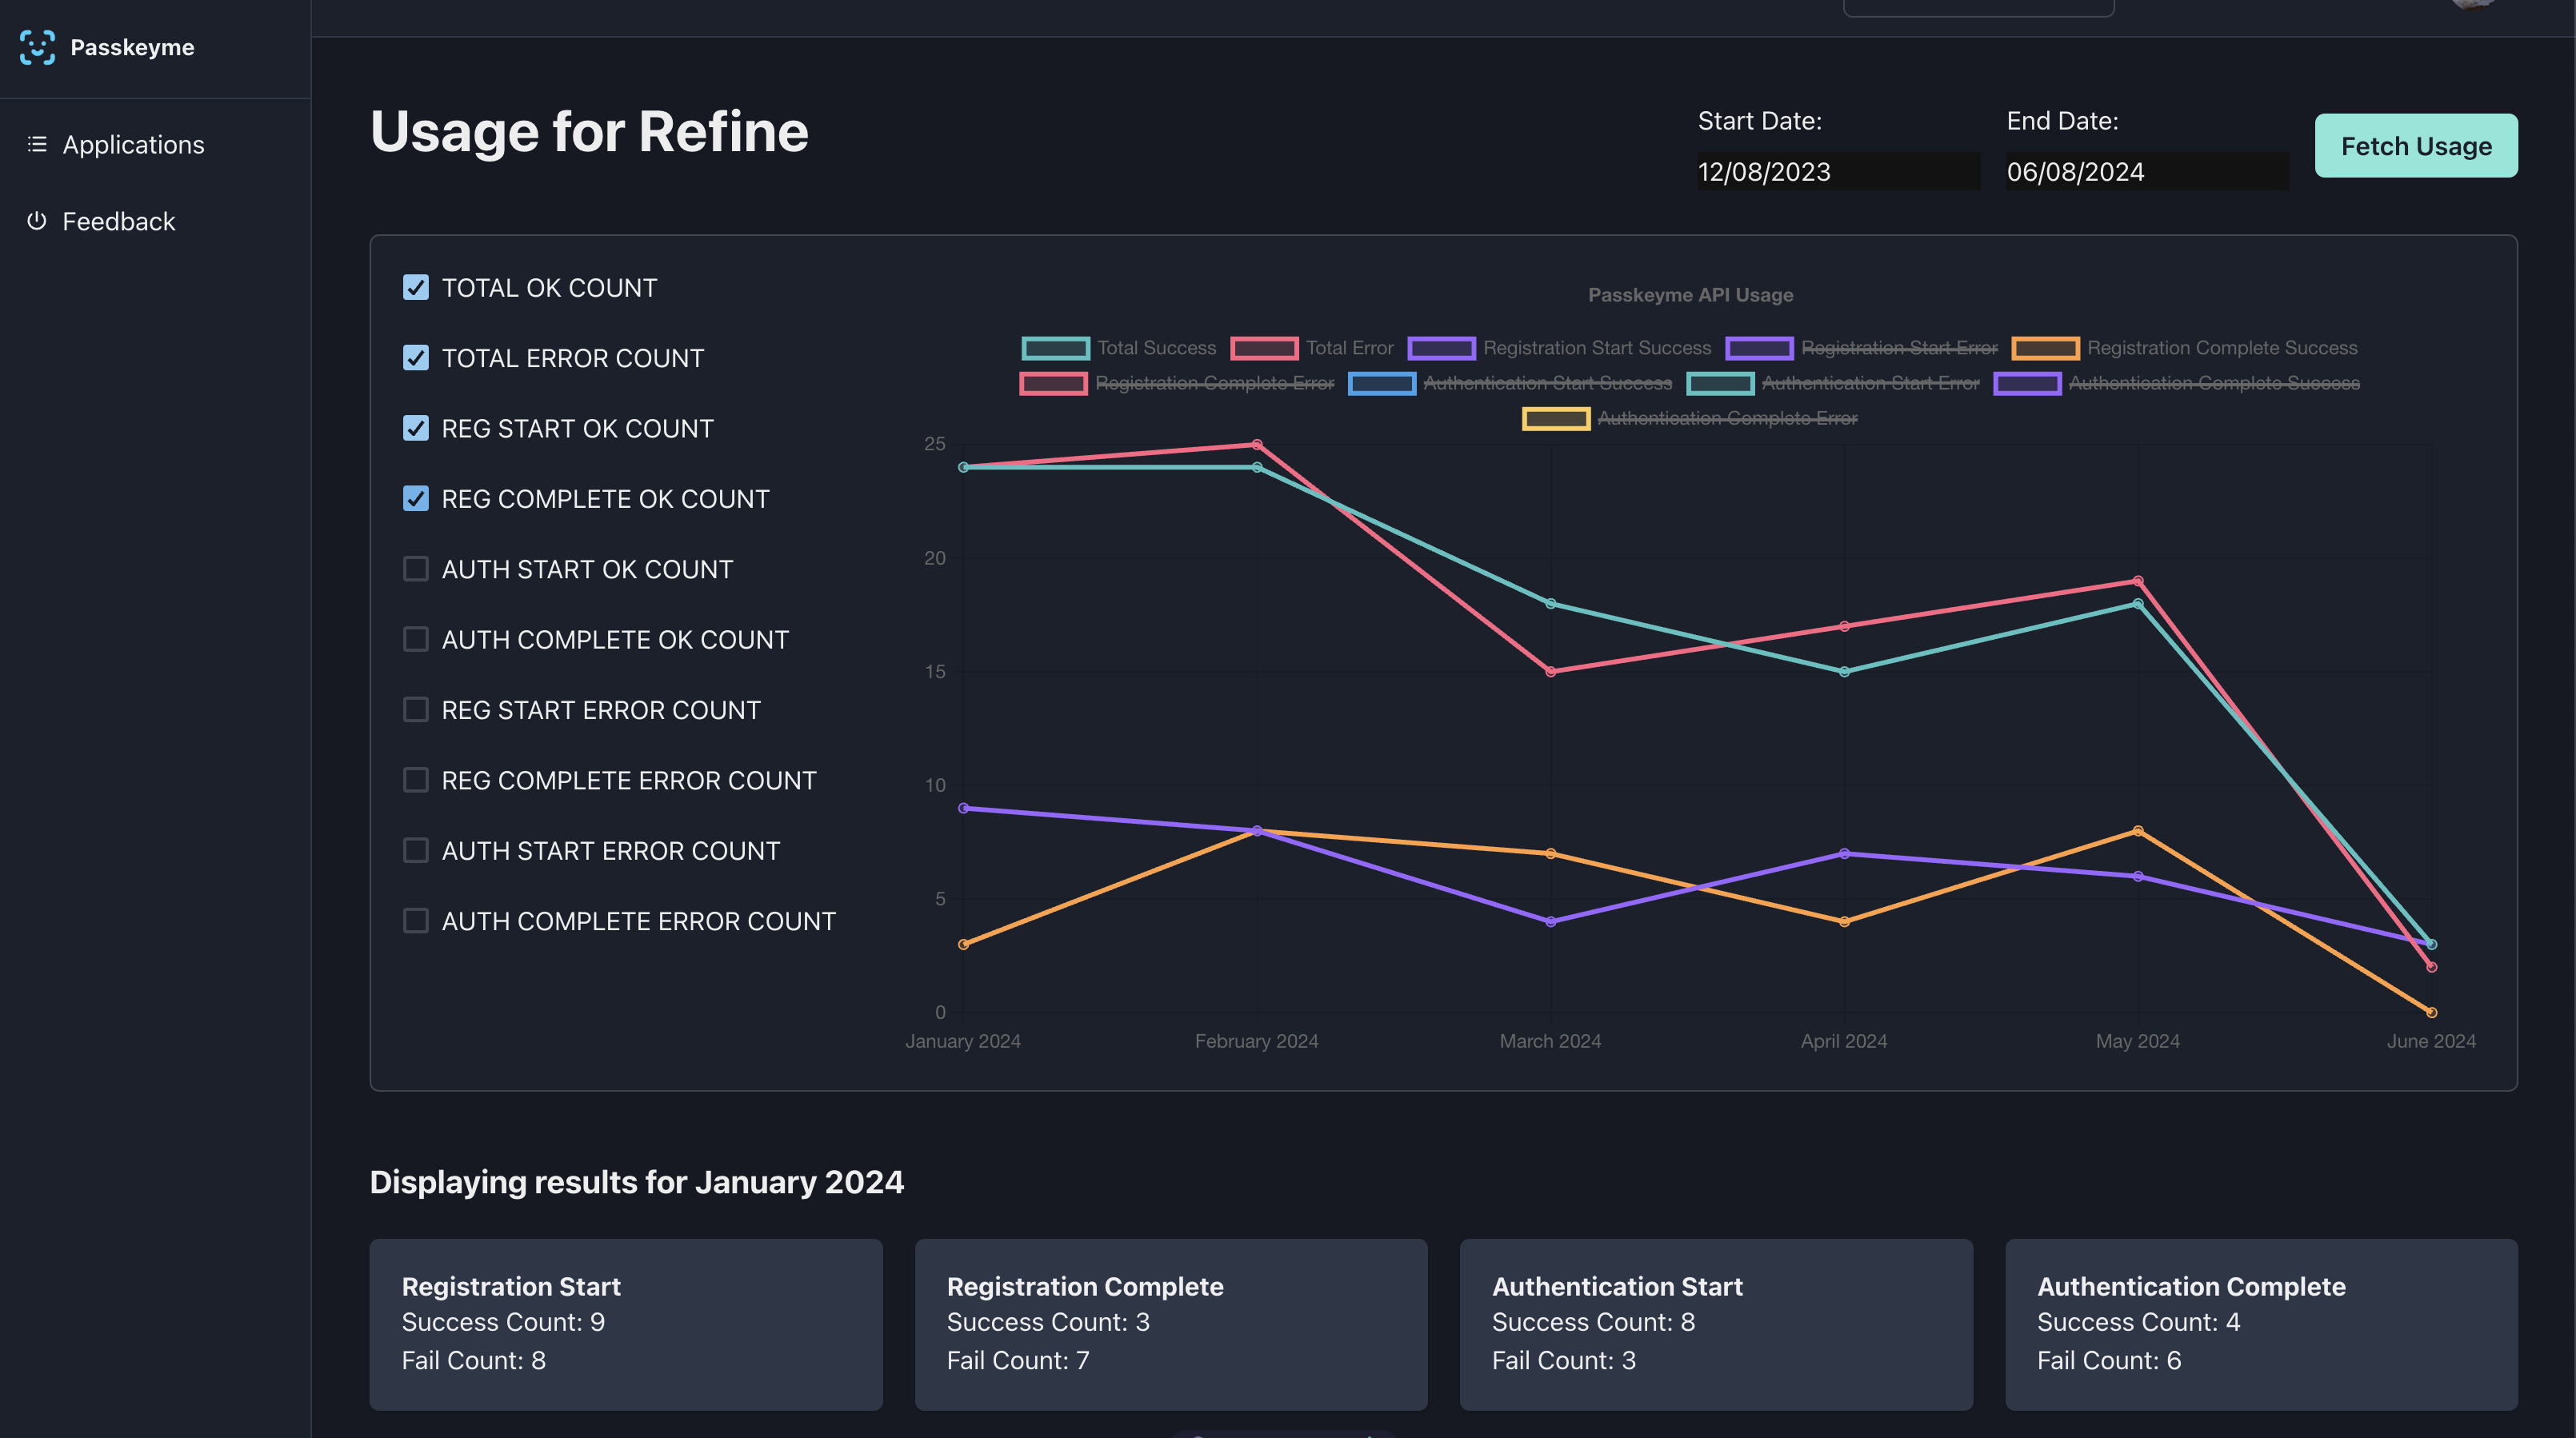Uncheck TOTAL OK COUNT checkbox
Image resolution: width=2576 pixels, height=1438 pixels.
pyautogui.click(x=416, y=287)
